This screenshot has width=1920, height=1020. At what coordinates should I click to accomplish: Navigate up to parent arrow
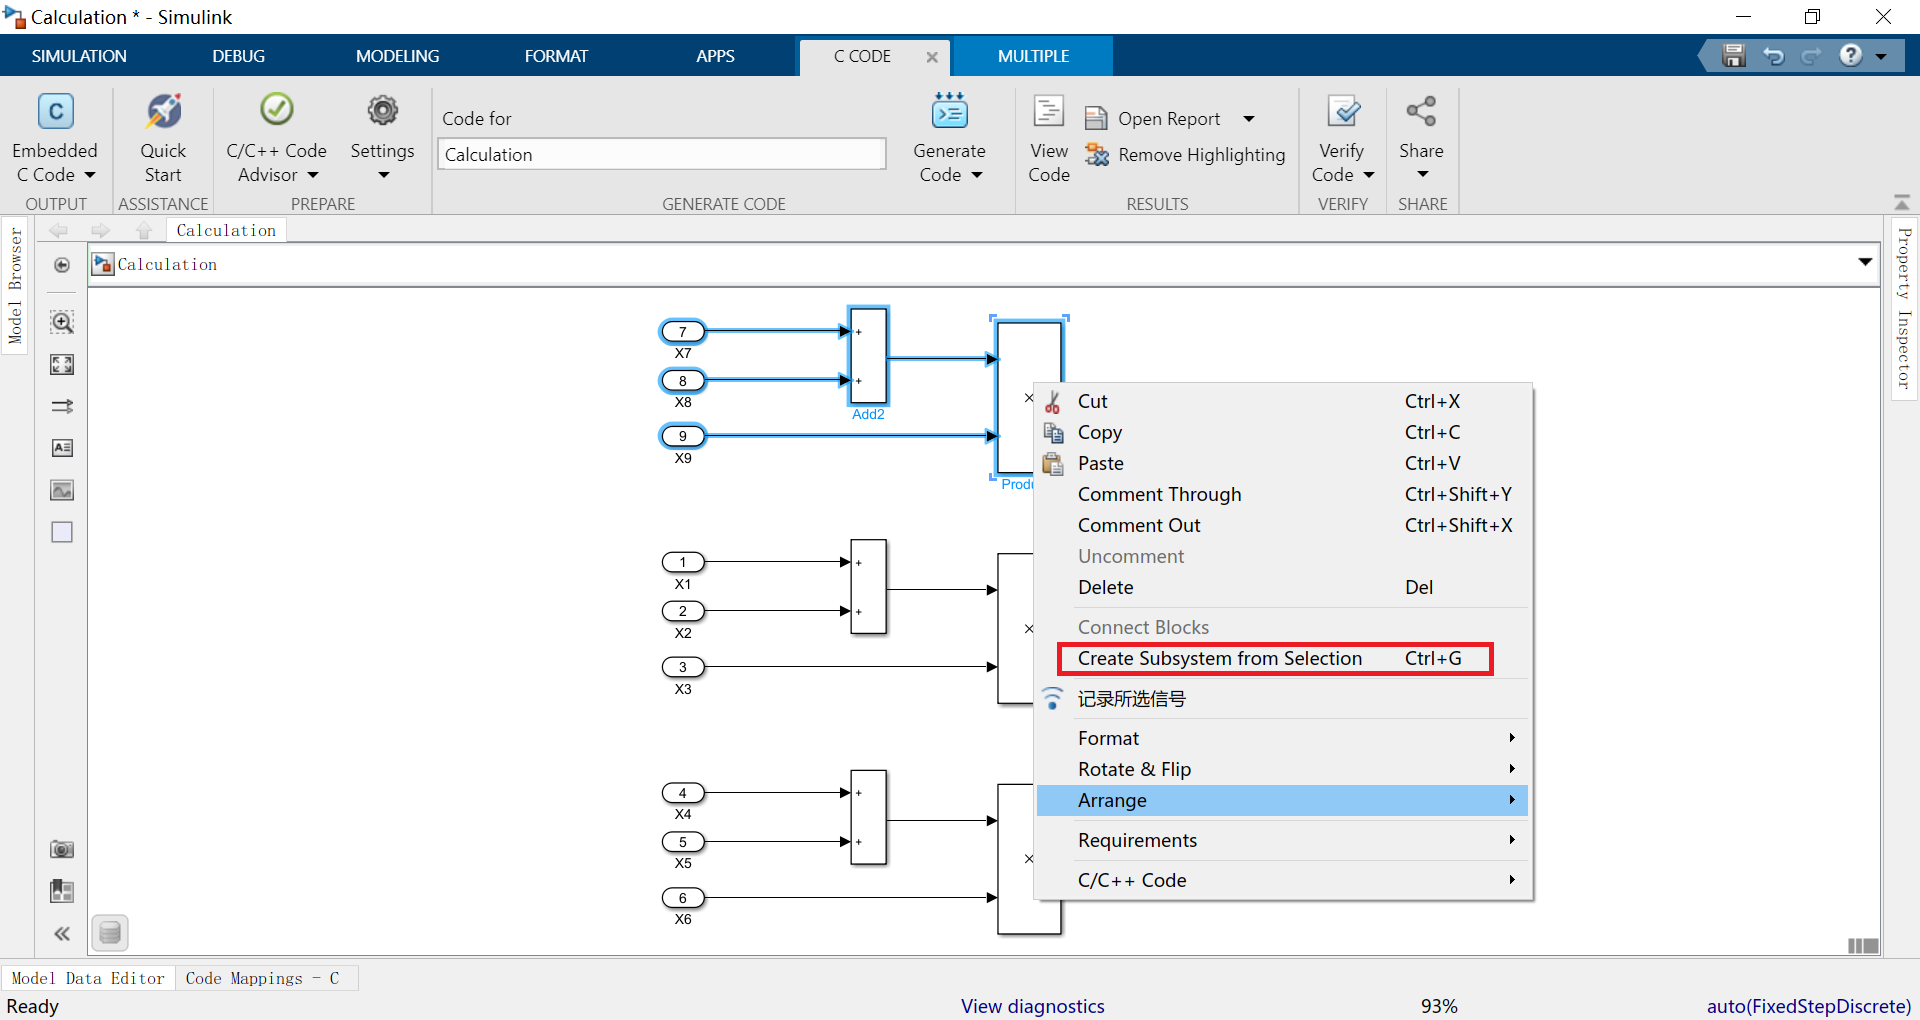[x=144, y=231]
